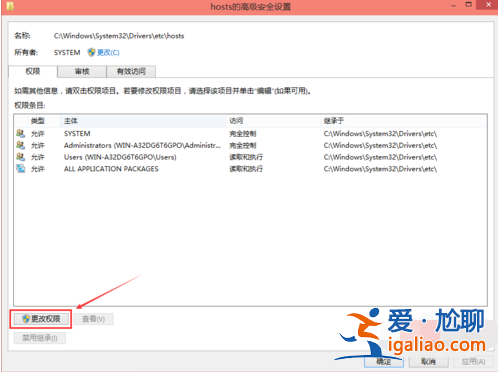Click the SYSTEM owner name text

click(x=67, y=53)
